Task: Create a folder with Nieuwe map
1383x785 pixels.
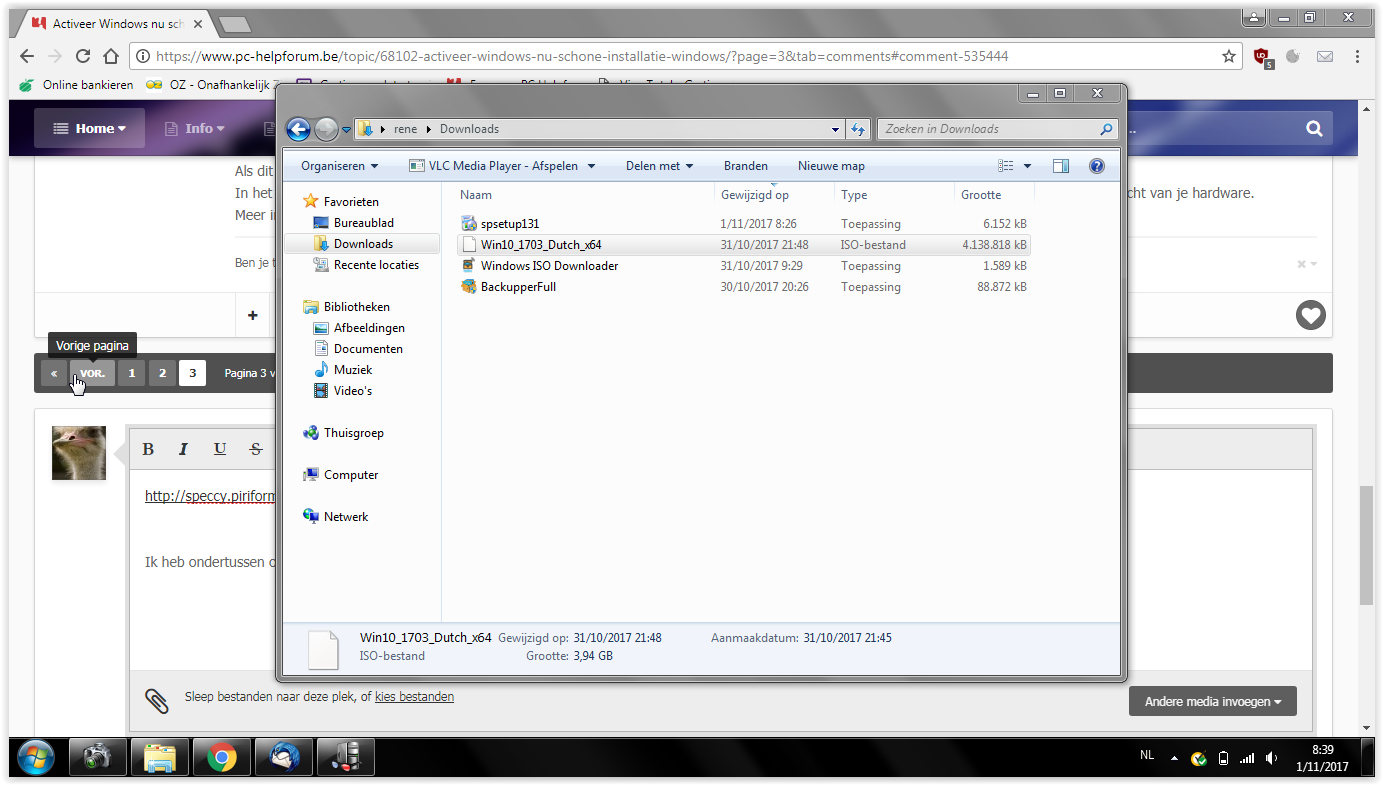Action: pyautogui.click(x=831, y=166)
